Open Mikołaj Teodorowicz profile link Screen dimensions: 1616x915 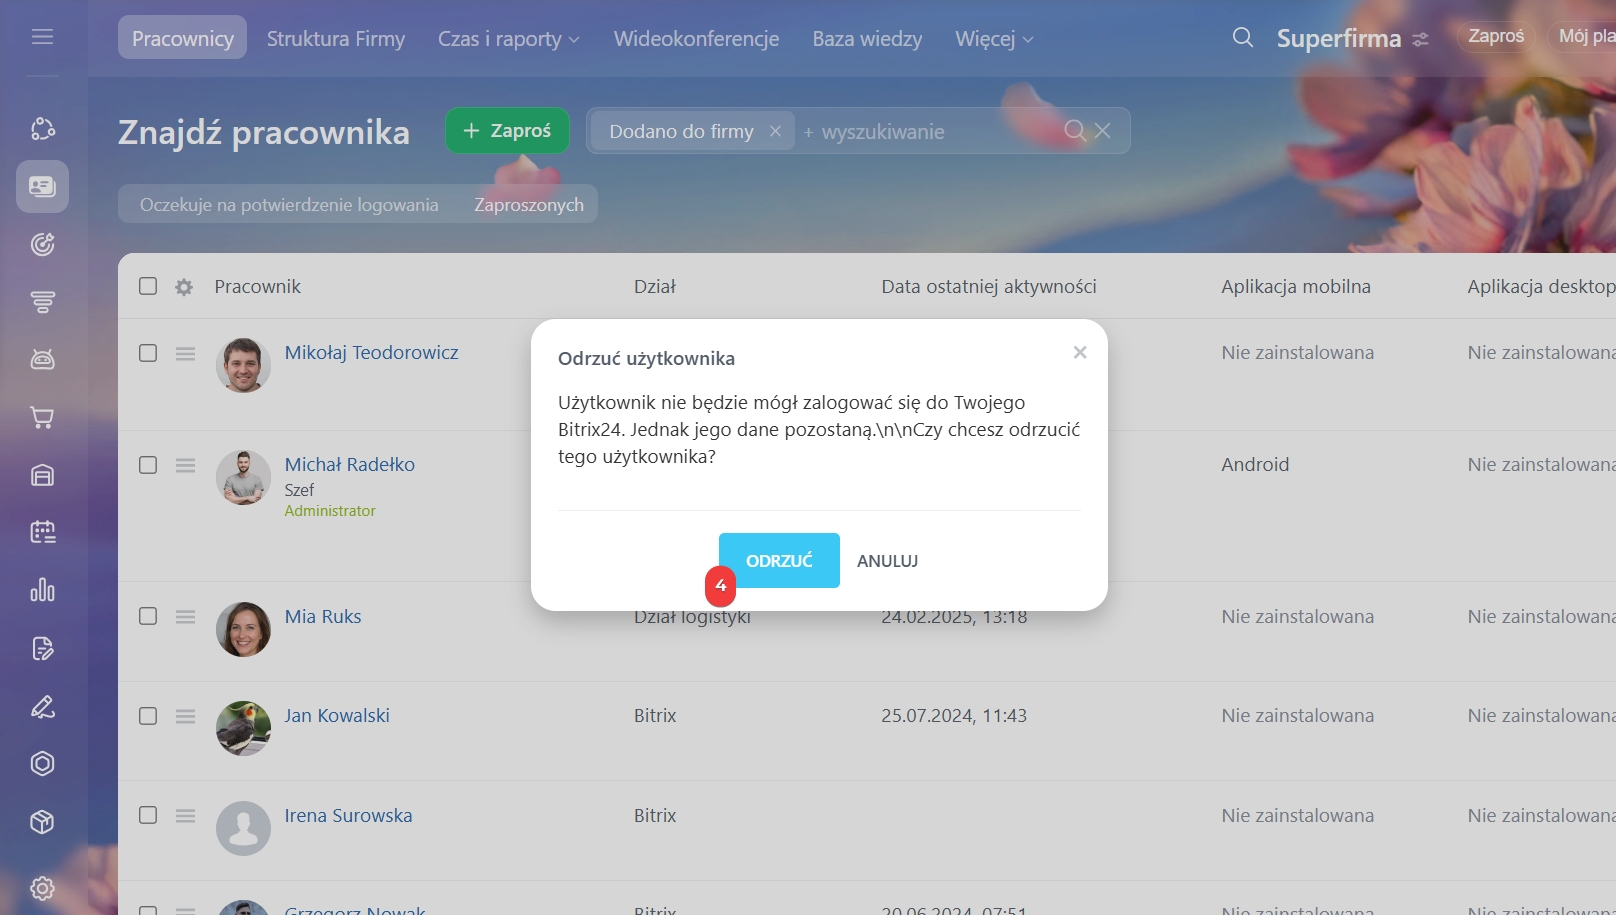pyautogui.click(x=371, y=353)
